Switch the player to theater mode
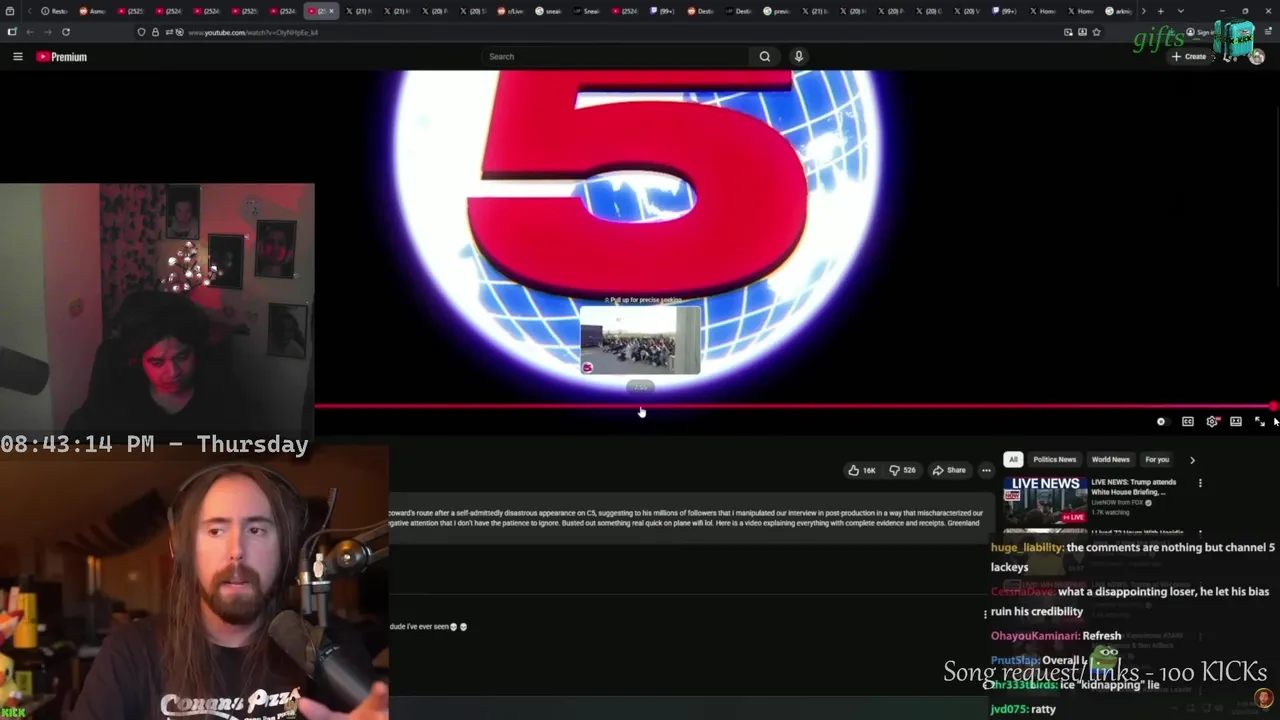The height and width of the screenshot is (720, 1280). point(1236,422)
